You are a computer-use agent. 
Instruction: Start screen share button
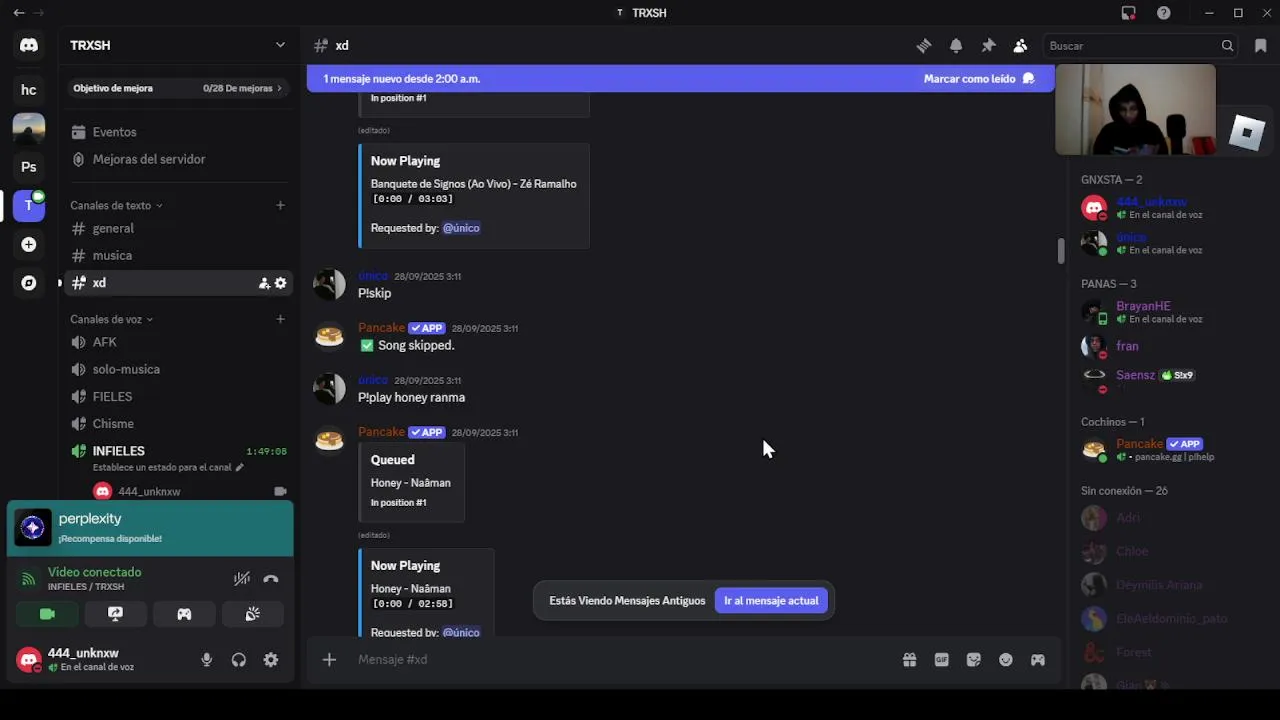point(116,614)
